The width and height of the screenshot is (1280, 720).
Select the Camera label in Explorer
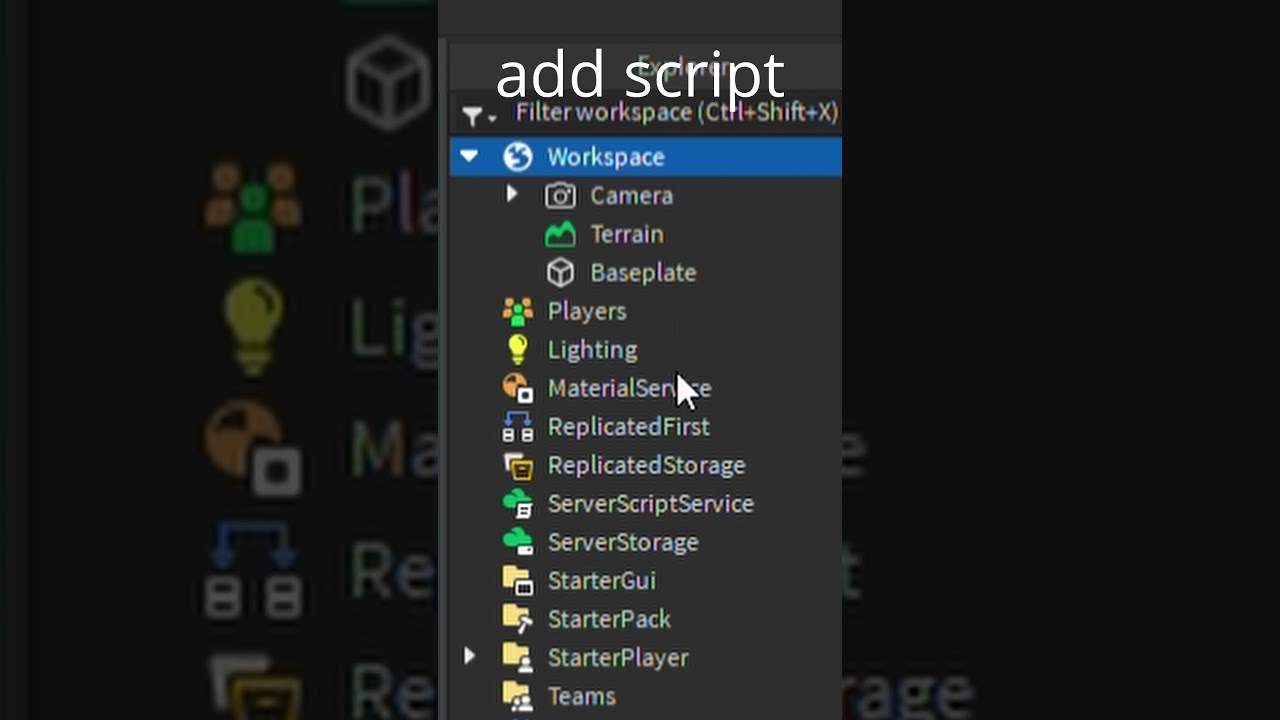[x=631, y=196]
